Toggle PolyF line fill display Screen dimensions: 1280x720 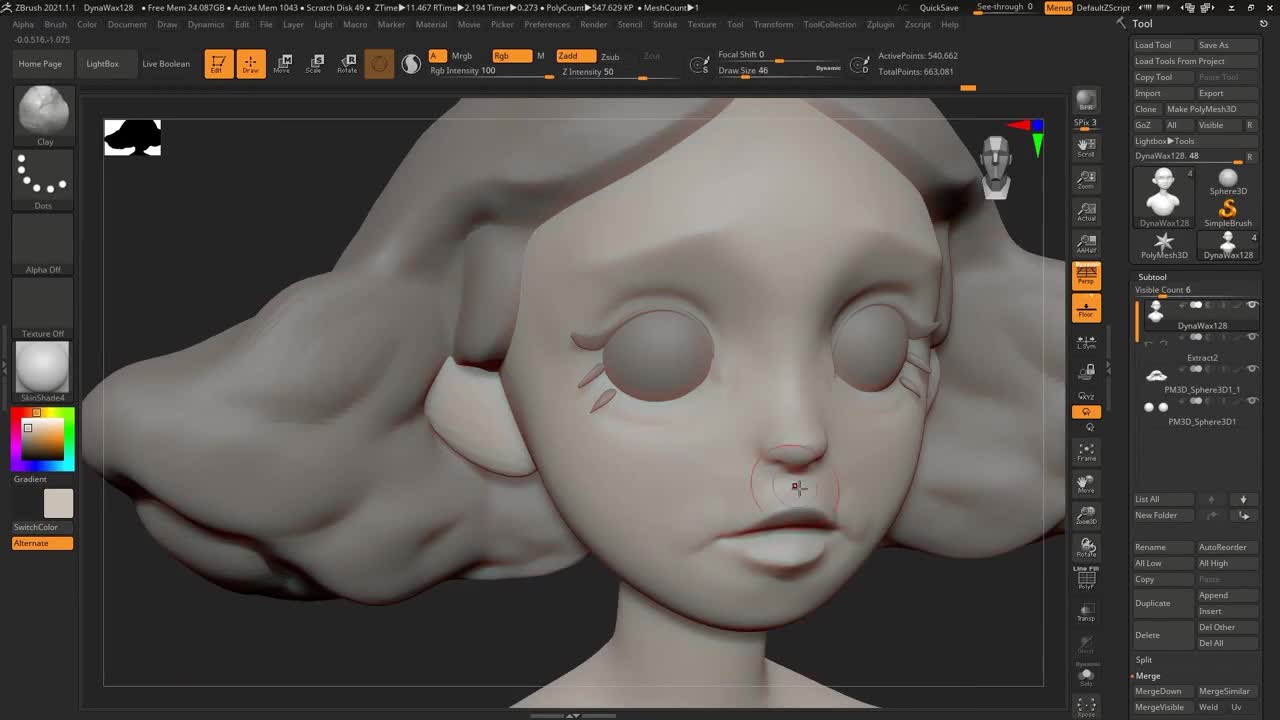pos(1086,579)
